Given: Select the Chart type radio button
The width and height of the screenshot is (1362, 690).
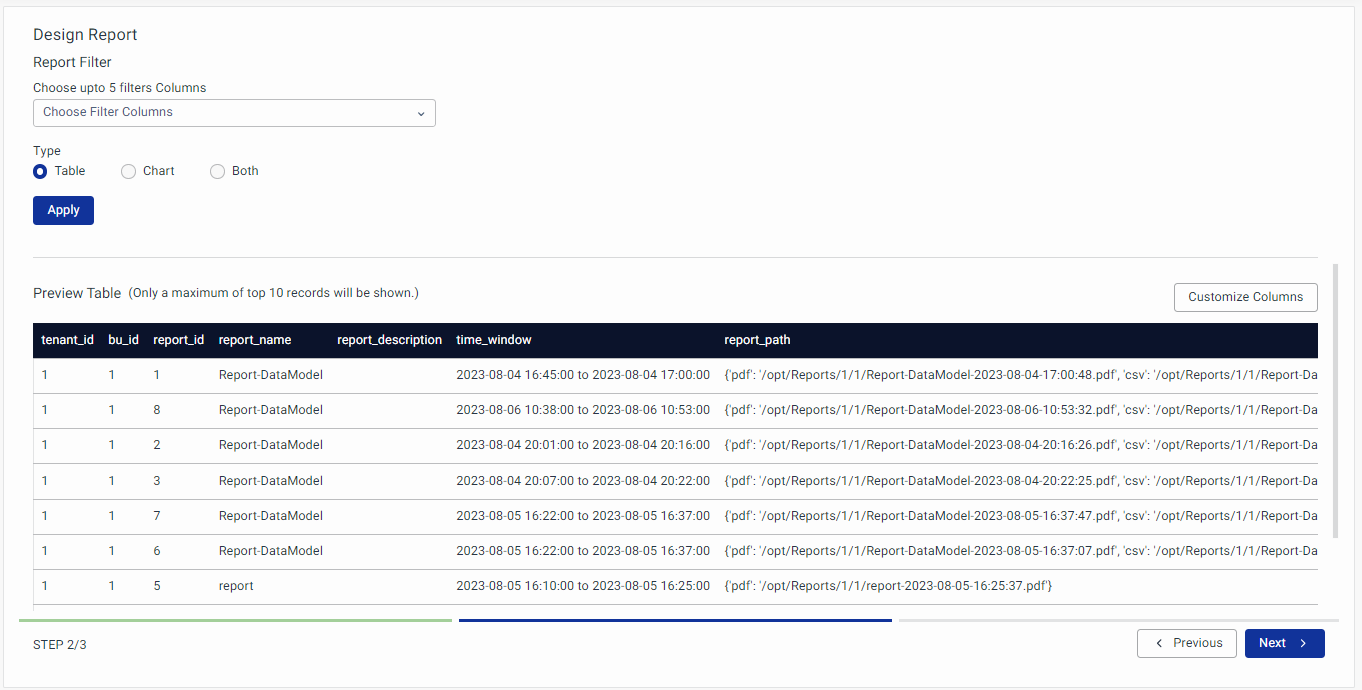Looking at the screenshot, I should [128, 171].
